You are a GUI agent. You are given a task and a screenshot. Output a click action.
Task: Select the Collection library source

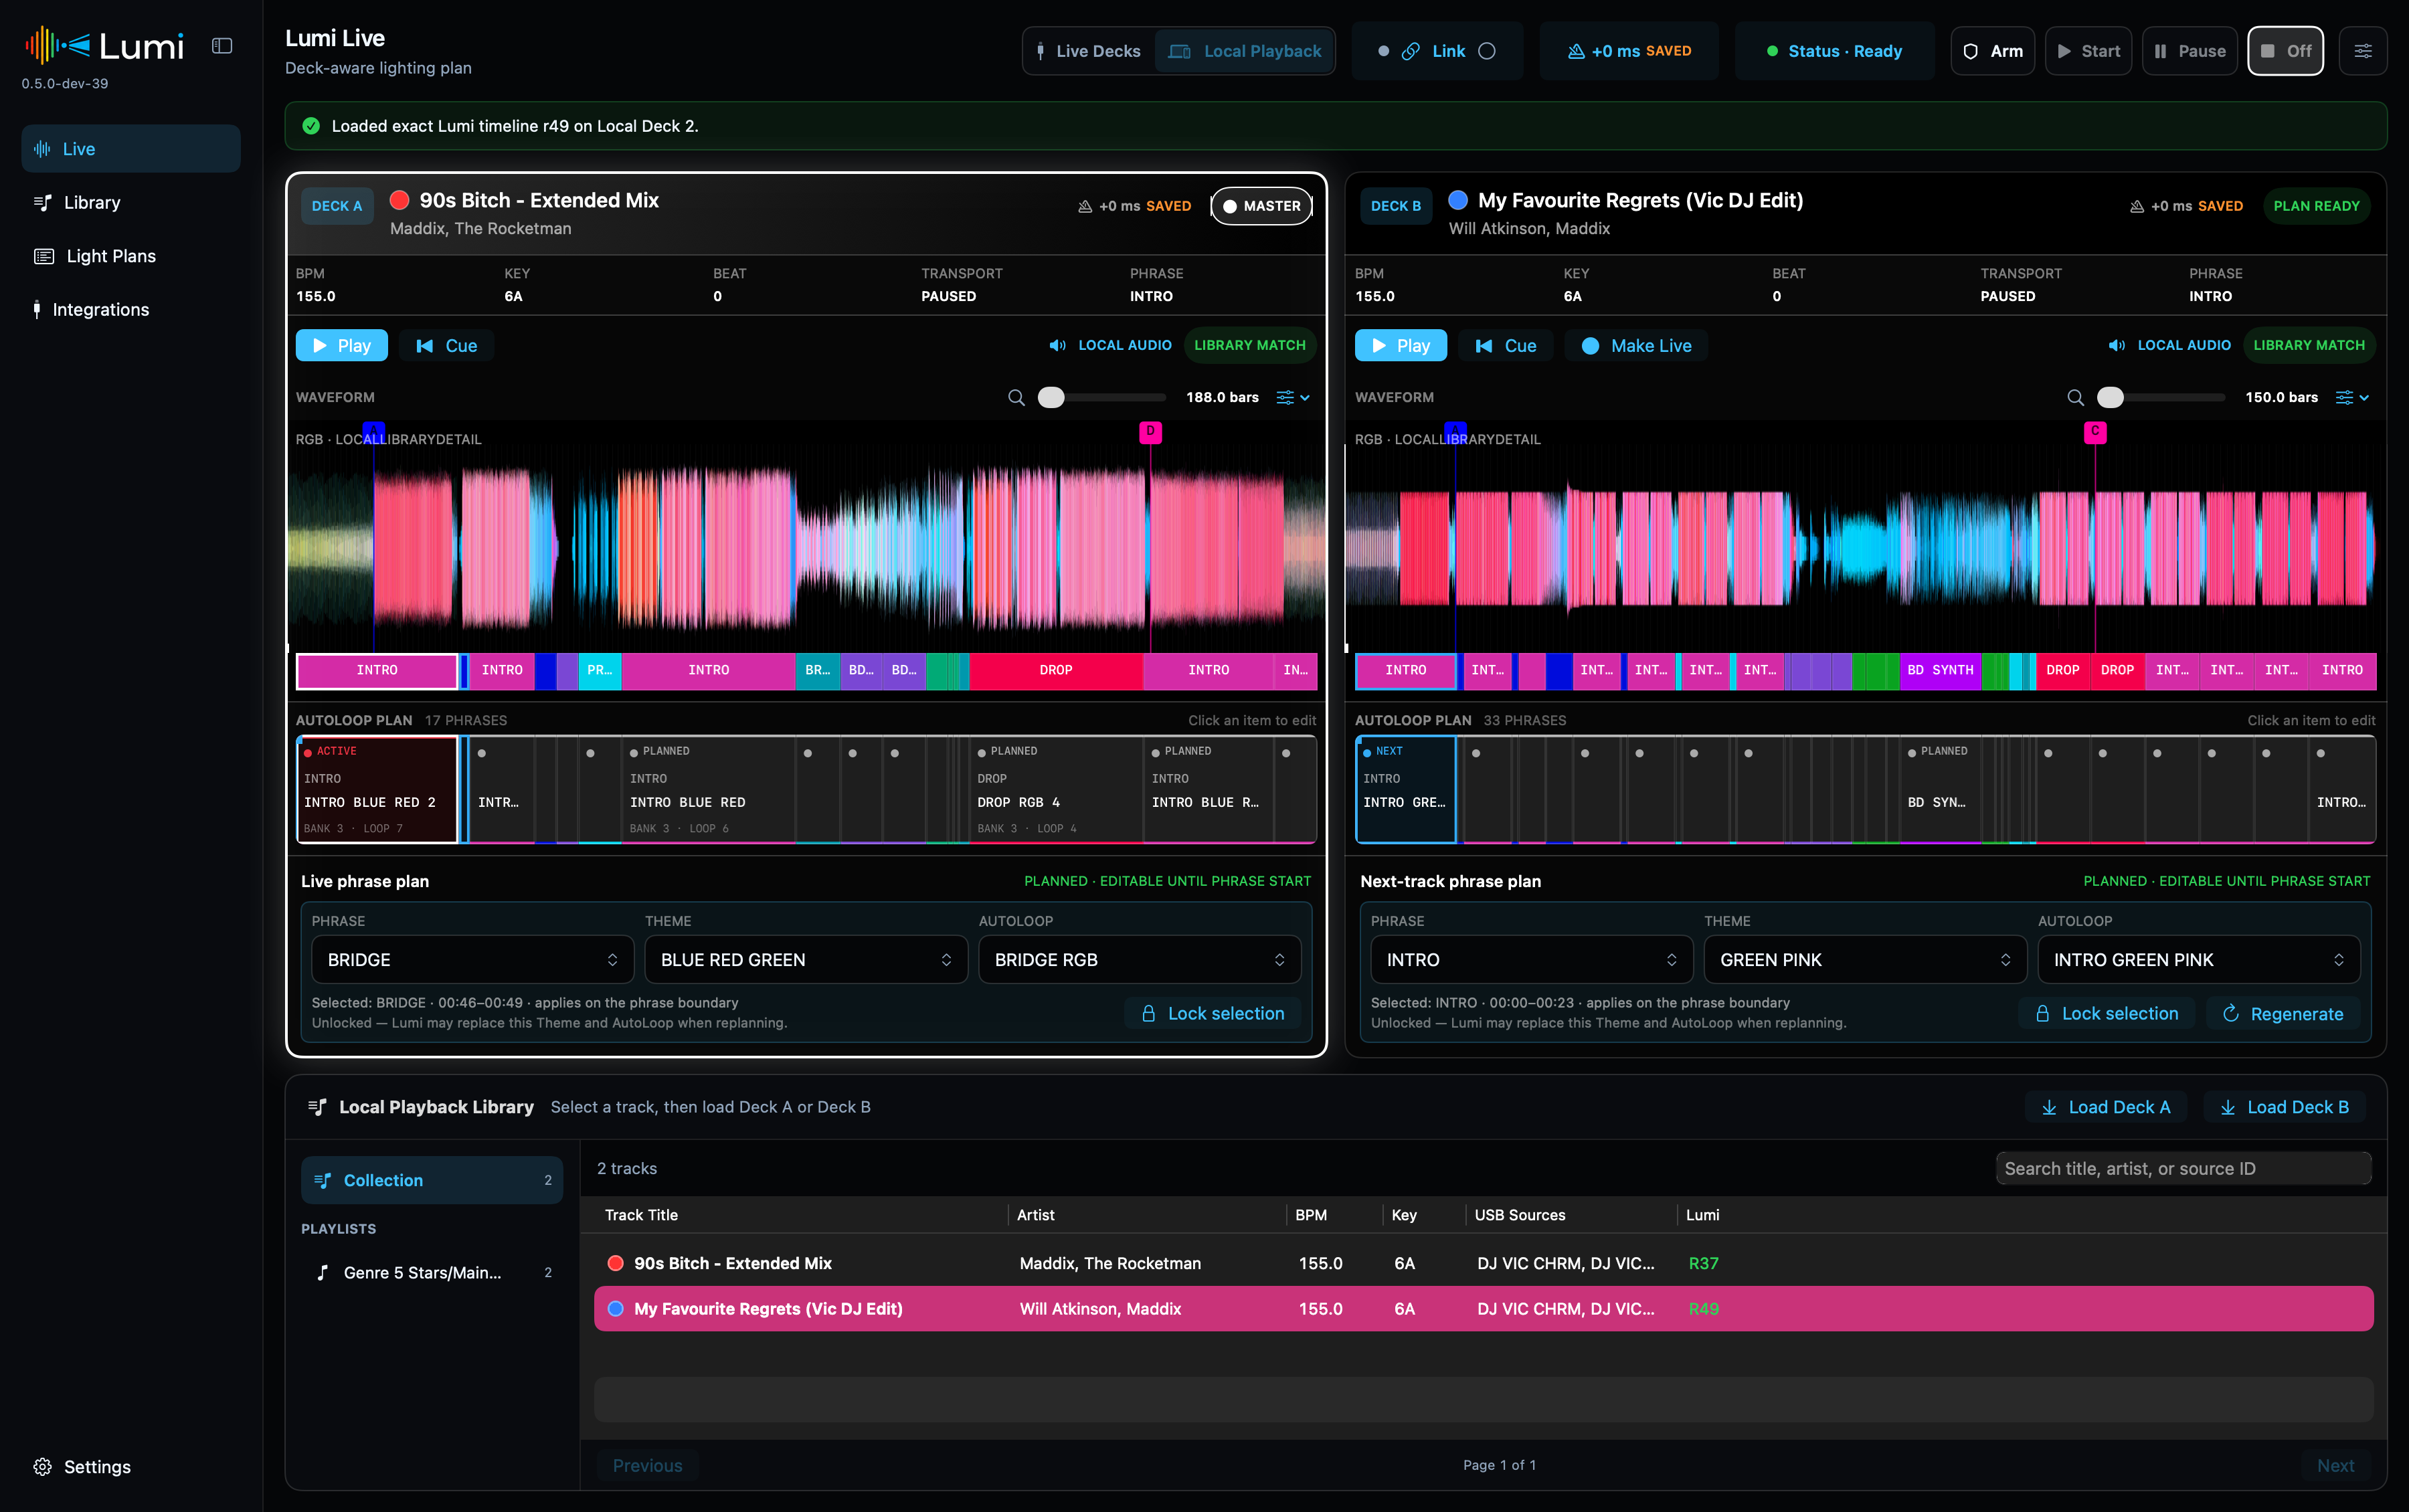(x=432, y=1180)
